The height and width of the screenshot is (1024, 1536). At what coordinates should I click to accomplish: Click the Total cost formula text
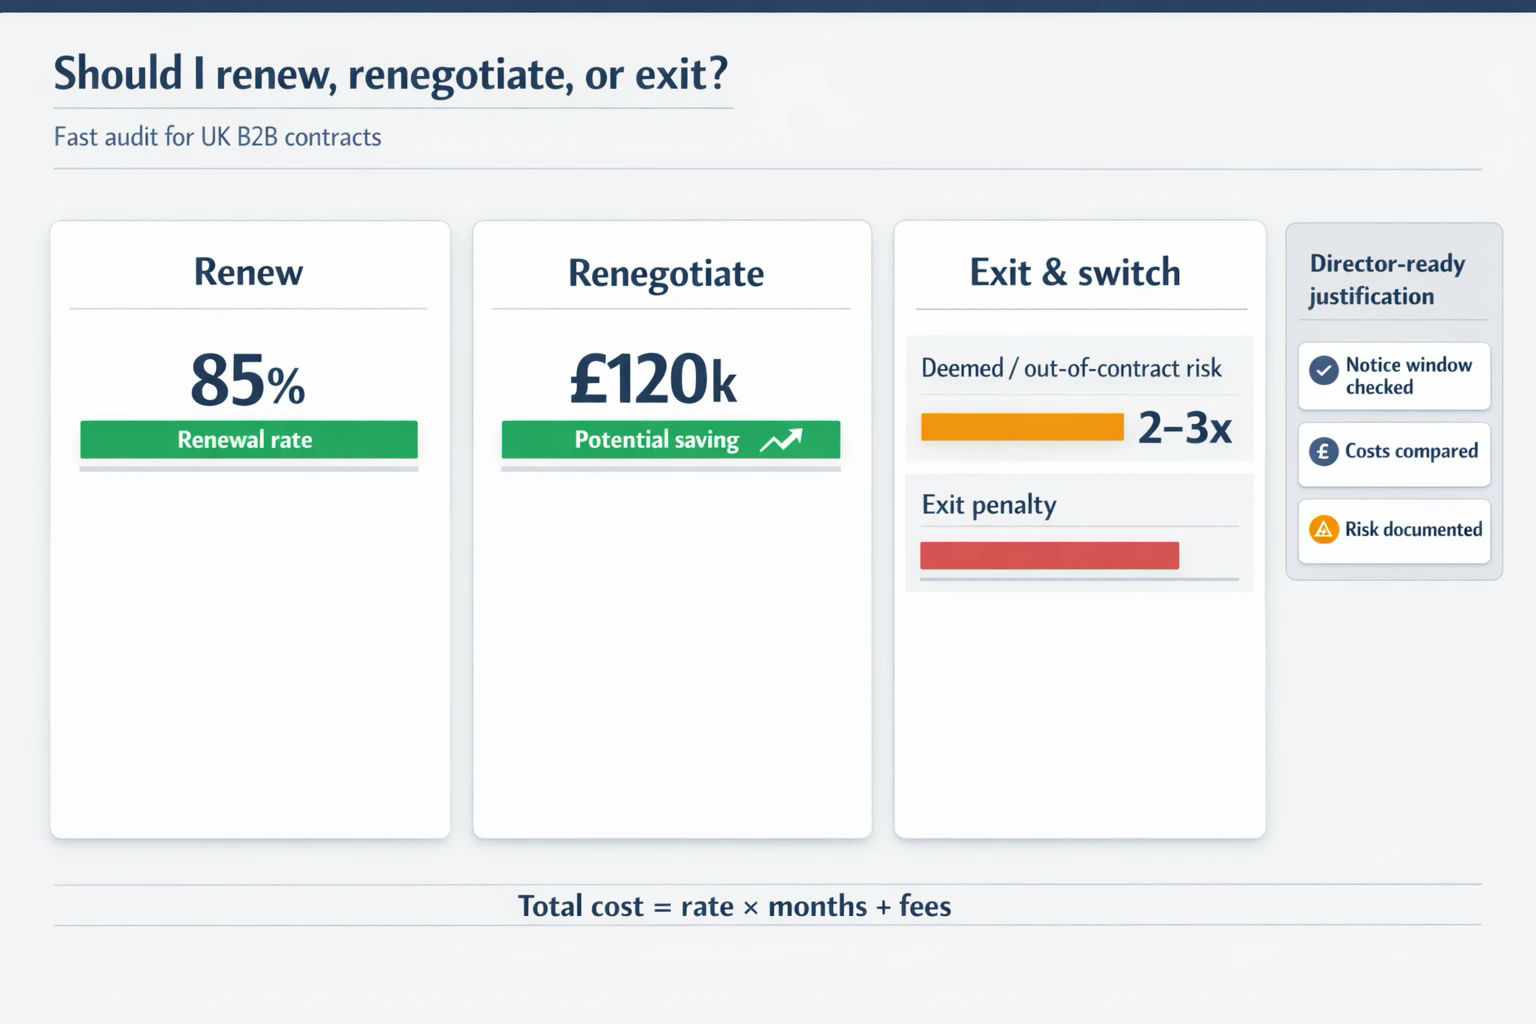pyautogui.click(x=734, y=906)
